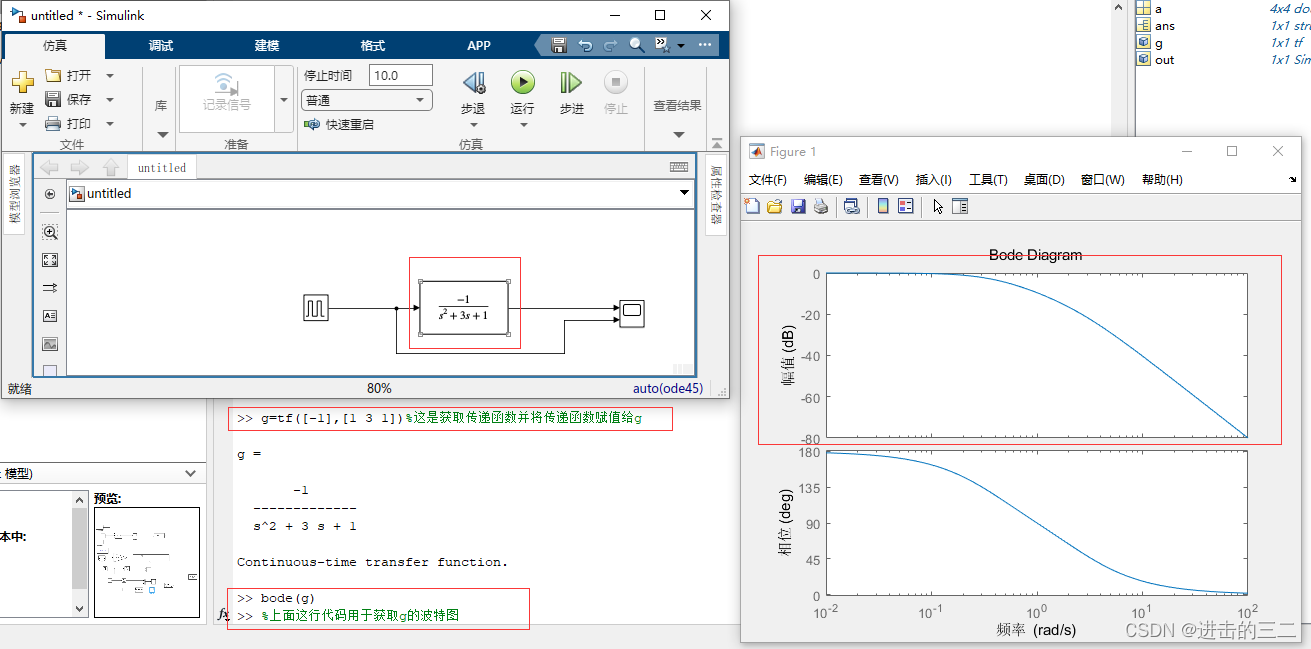The height and width of the screenshot is (649, 1311).
Task: Edit the 停止时间 value field showing 10.0
Action: click(400, 74)
